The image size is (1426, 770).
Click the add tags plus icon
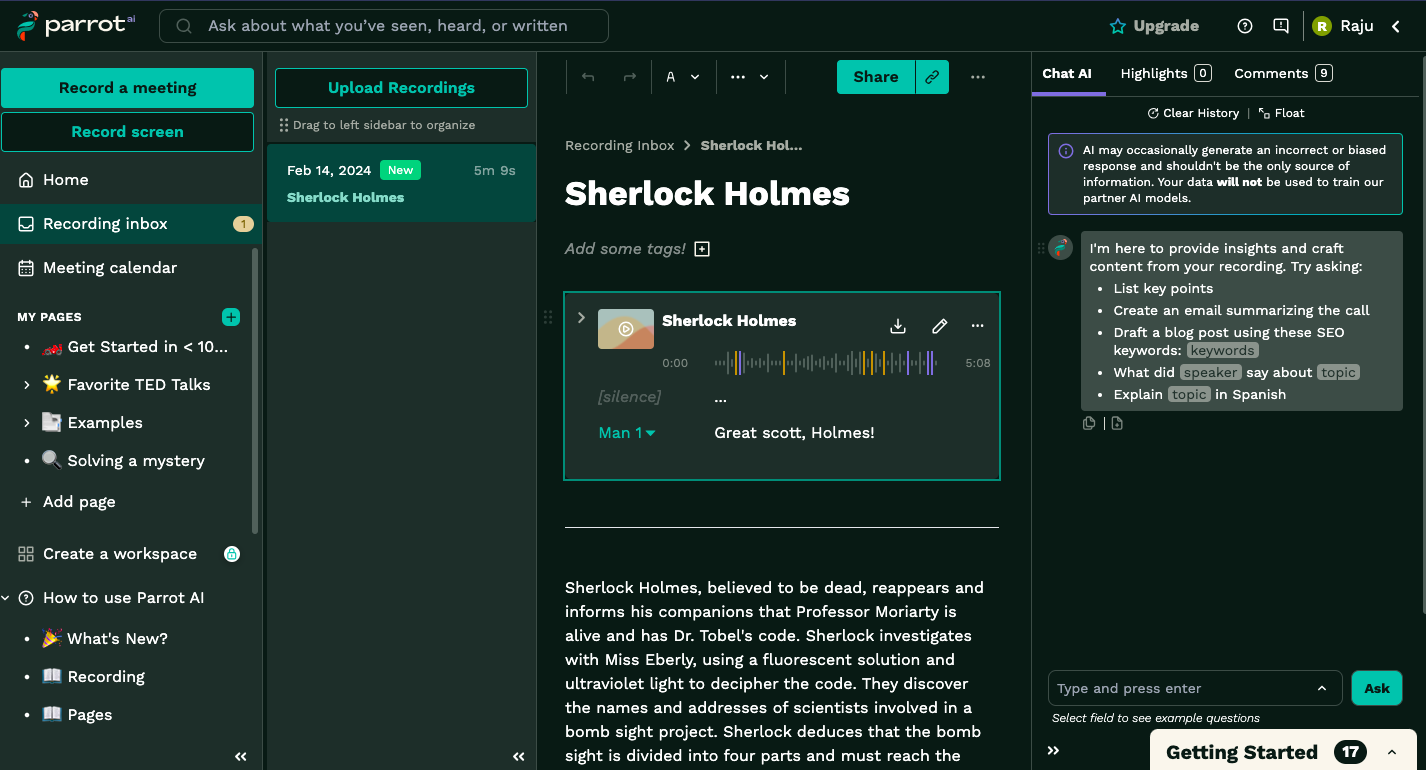702,249
